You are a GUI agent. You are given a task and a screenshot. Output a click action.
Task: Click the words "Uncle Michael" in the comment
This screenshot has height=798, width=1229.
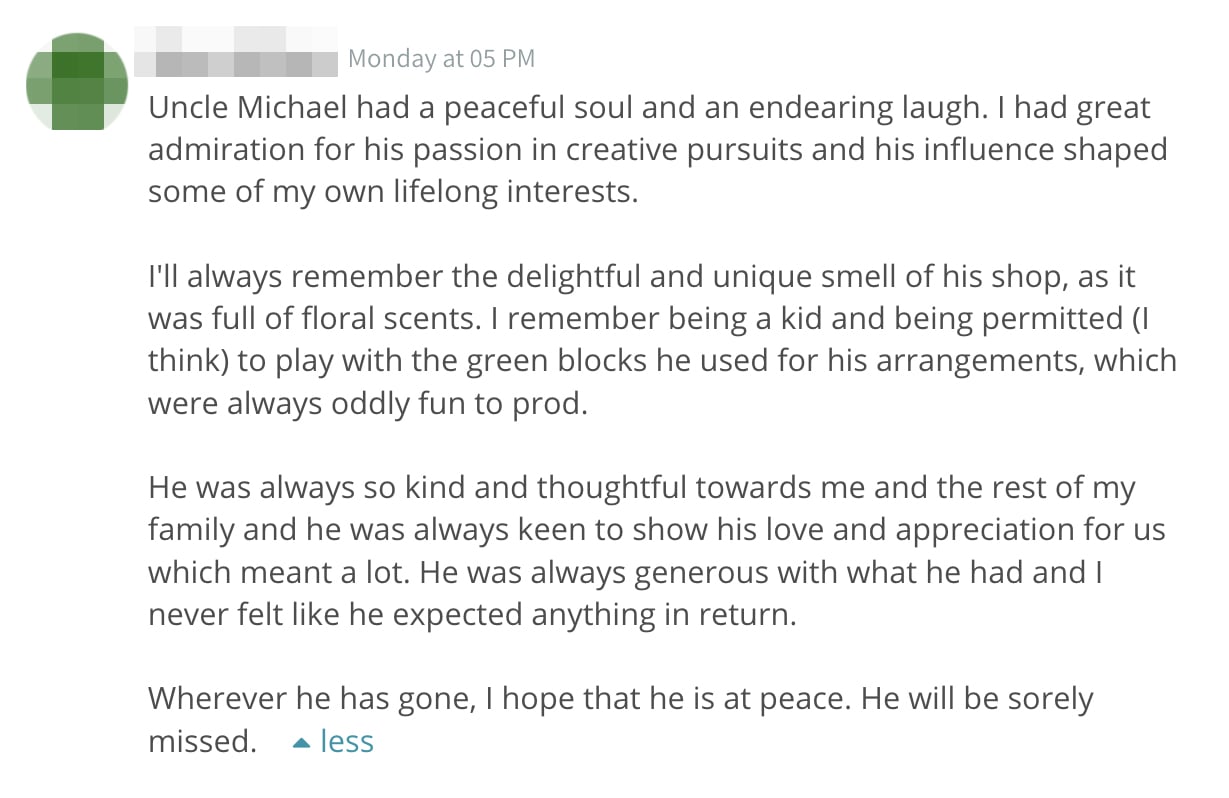(250, 107)
